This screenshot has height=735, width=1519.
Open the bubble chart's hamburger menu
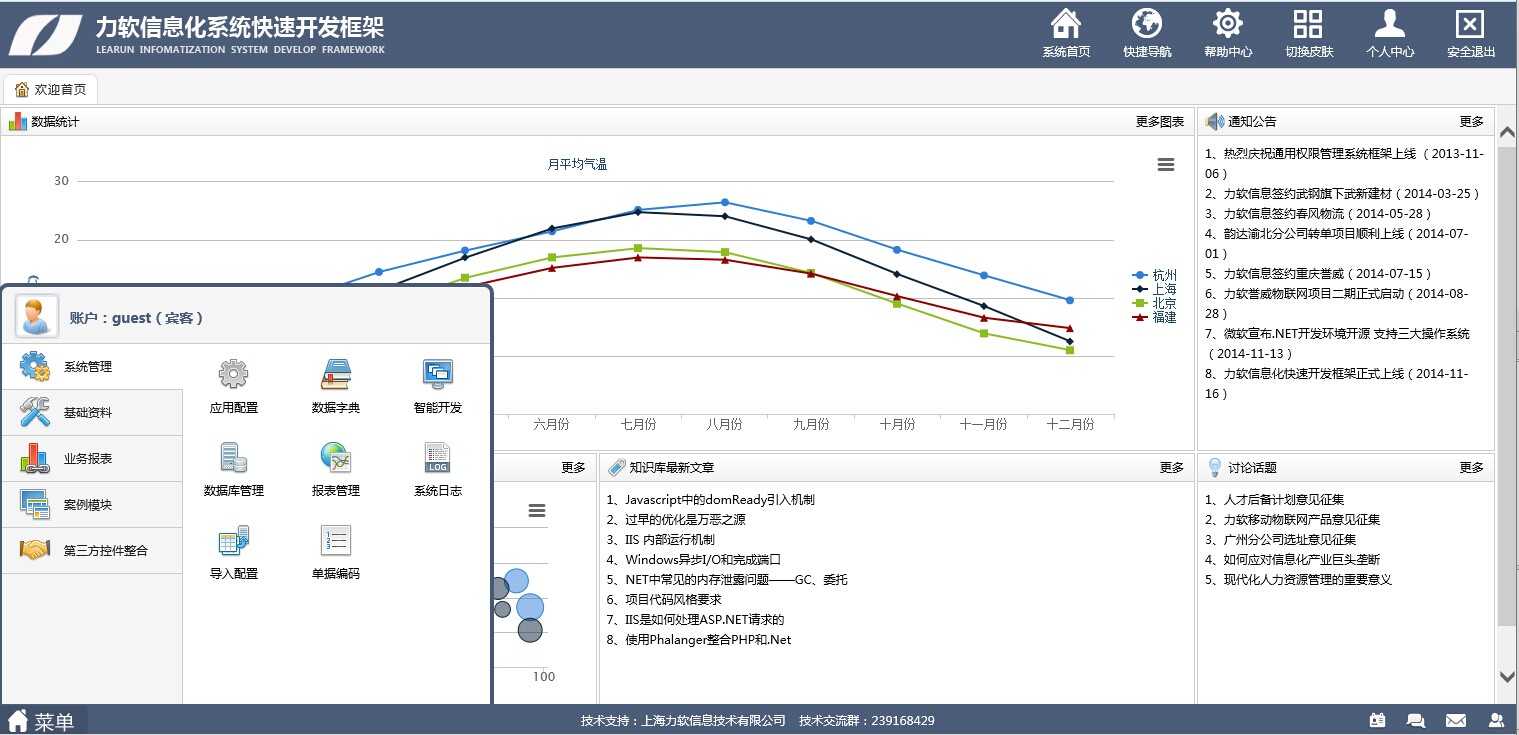pyautogui.click(x=537, y=511)
